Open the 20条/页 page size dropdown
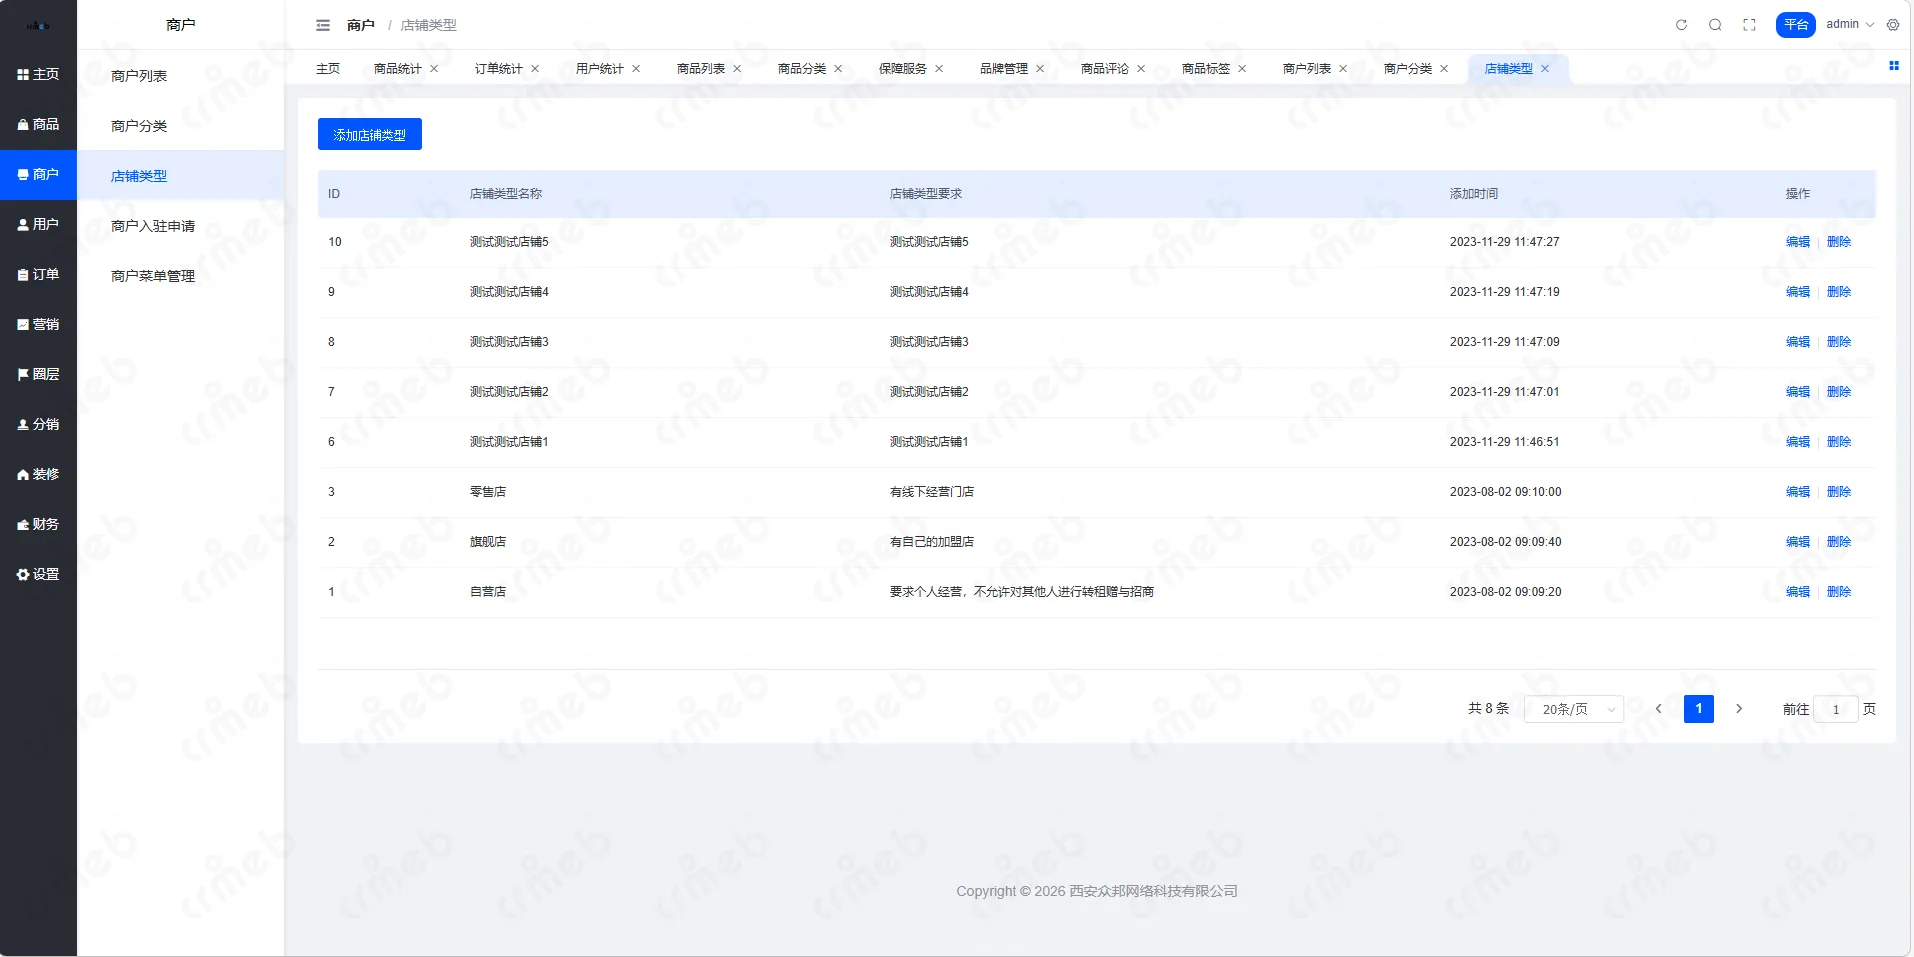Image resolution: width=1914 pixels, height=957 pixels. [x=1574, y=709]
